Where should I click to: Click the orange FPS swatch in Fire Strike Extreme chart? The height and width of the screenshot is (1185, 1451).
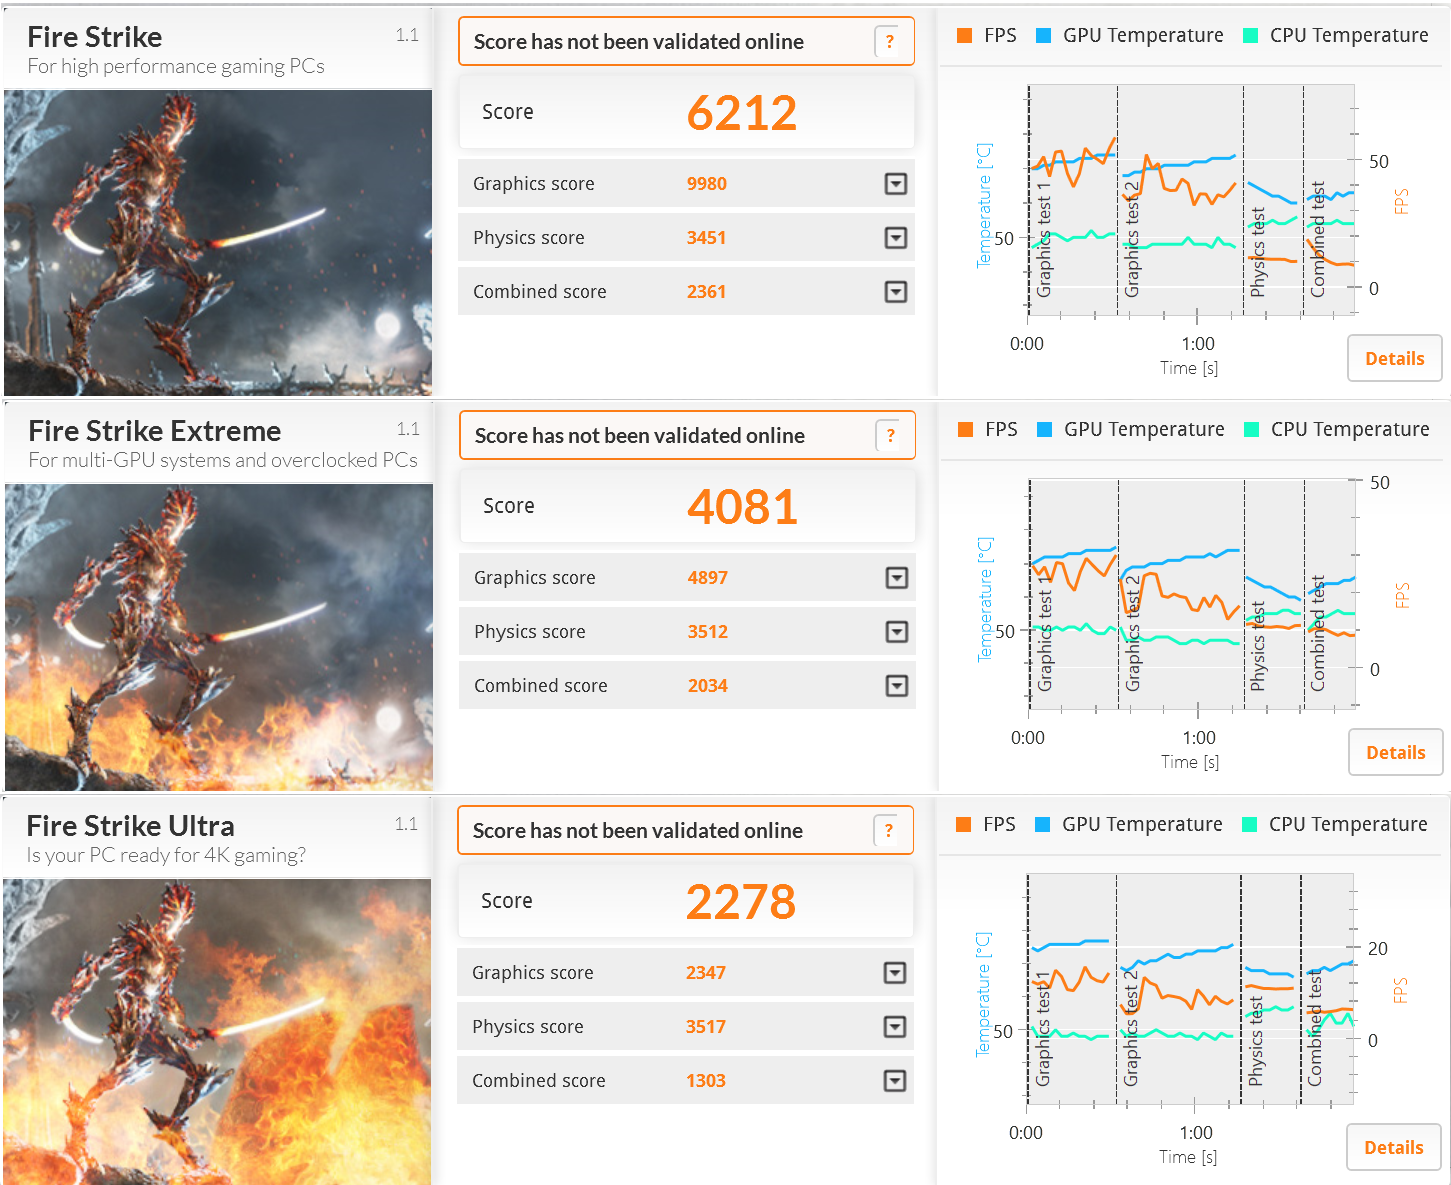(966, 430)
